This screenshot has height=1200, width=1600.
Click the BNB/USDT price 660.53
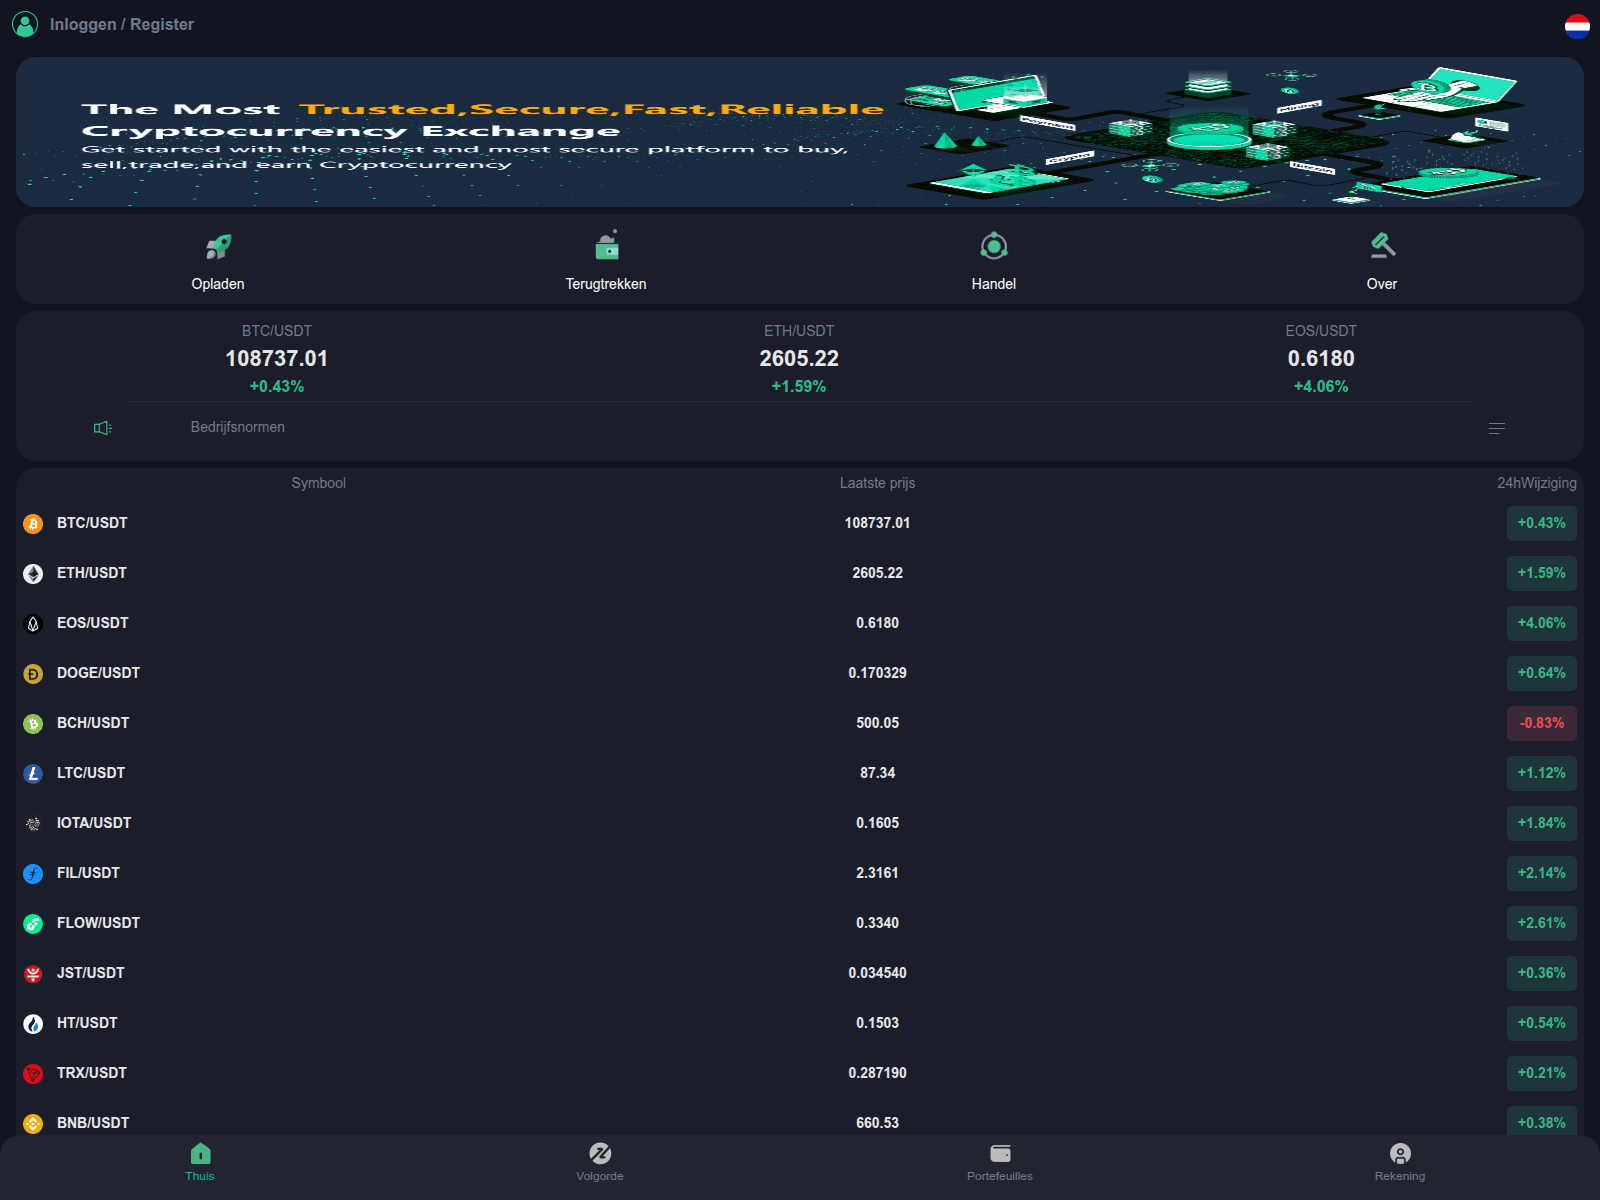878,1123
